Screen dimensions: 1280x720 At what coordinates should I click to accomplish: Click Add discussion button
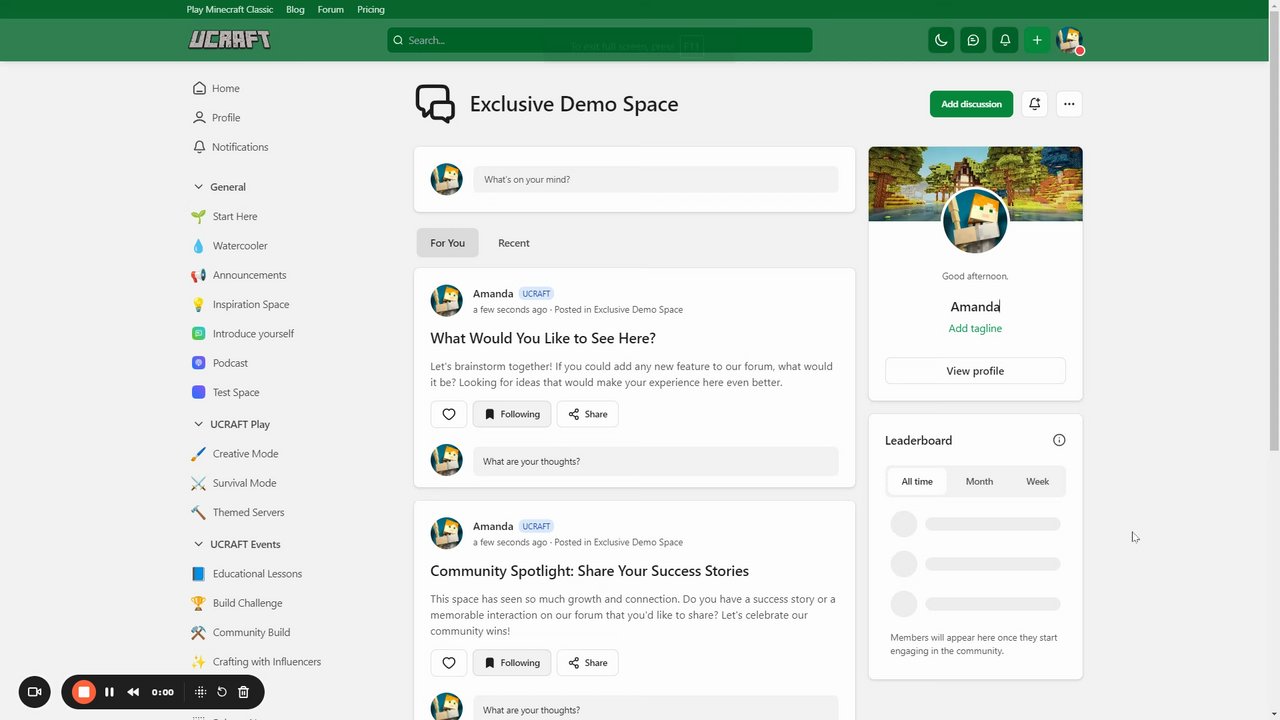pos(971,104)
